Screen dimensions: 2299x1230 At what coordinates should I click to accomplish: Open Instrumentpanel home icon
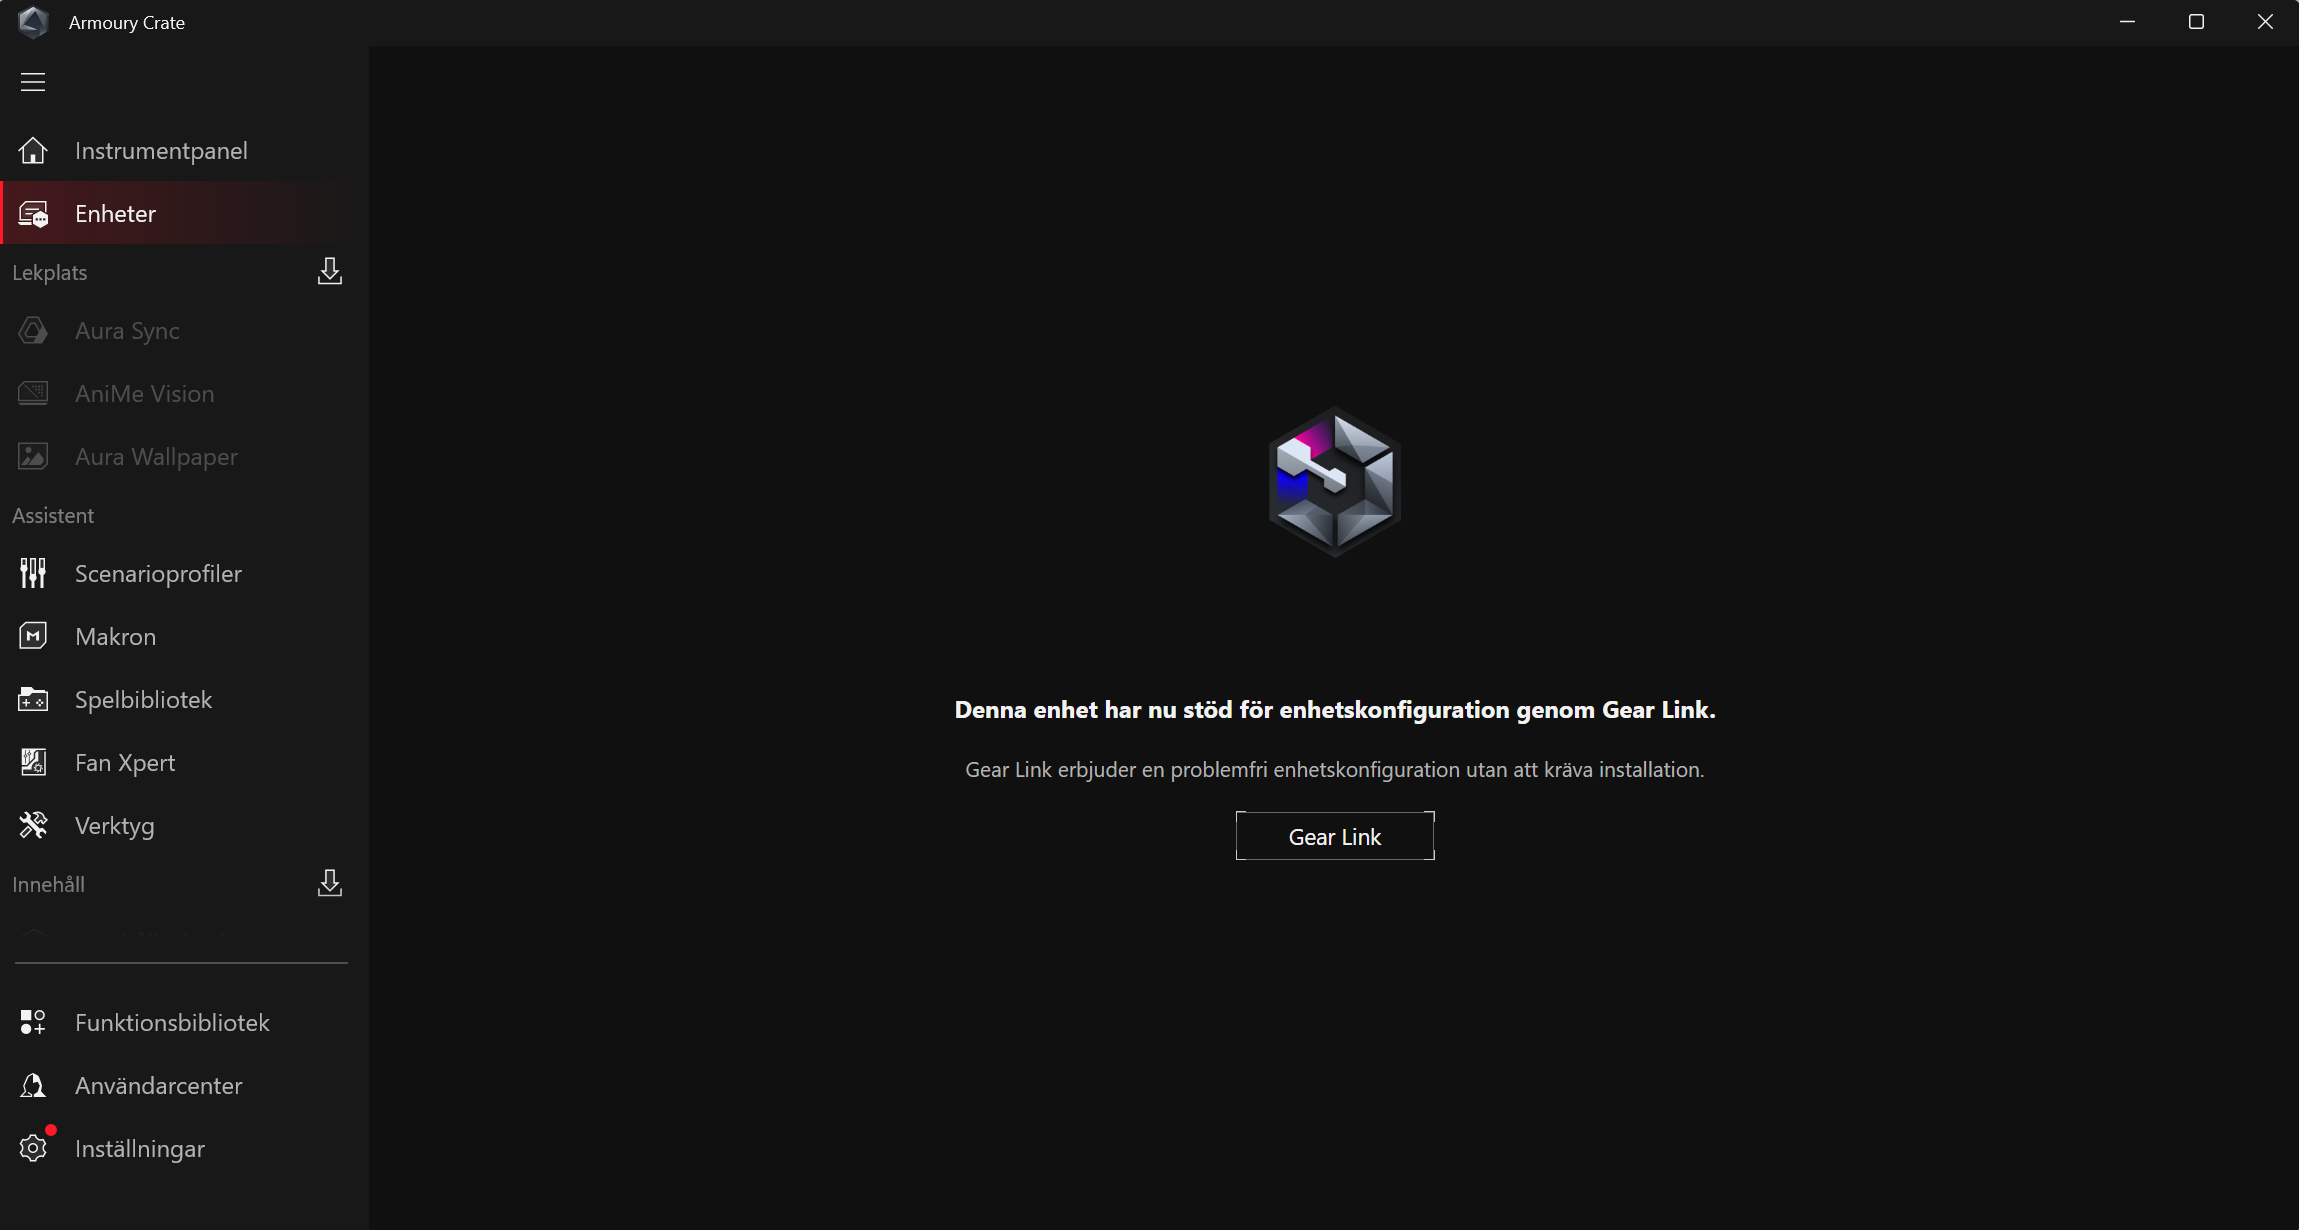point(33,151)
